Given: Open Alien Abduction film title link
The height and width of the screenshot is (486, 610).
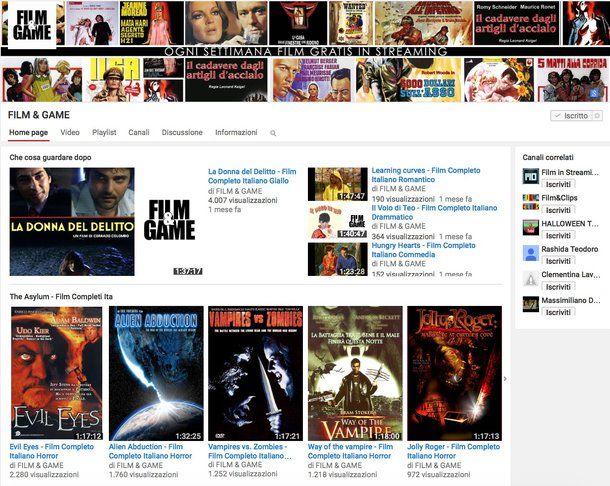Looking at the screenshot, I should 151,451.
